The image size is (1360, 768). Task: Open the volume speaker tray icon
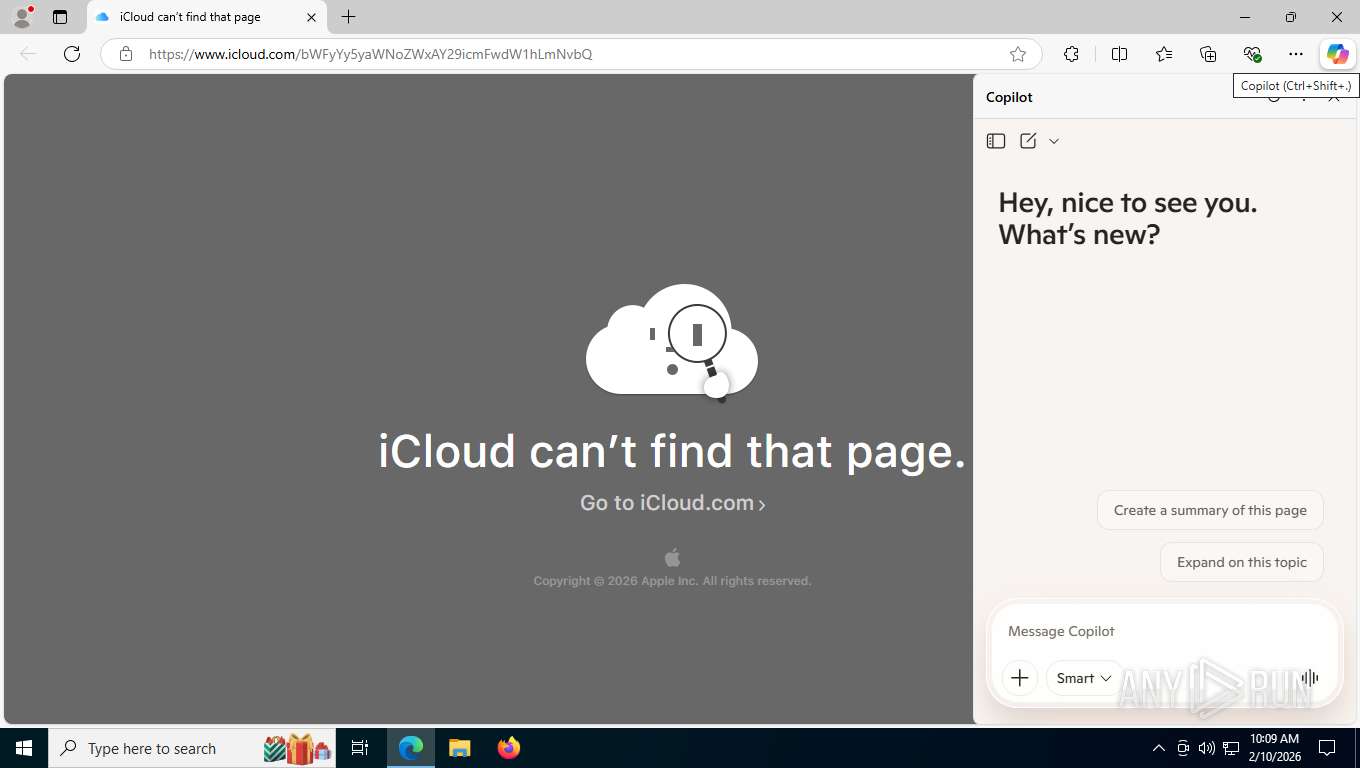[1207, 748]
